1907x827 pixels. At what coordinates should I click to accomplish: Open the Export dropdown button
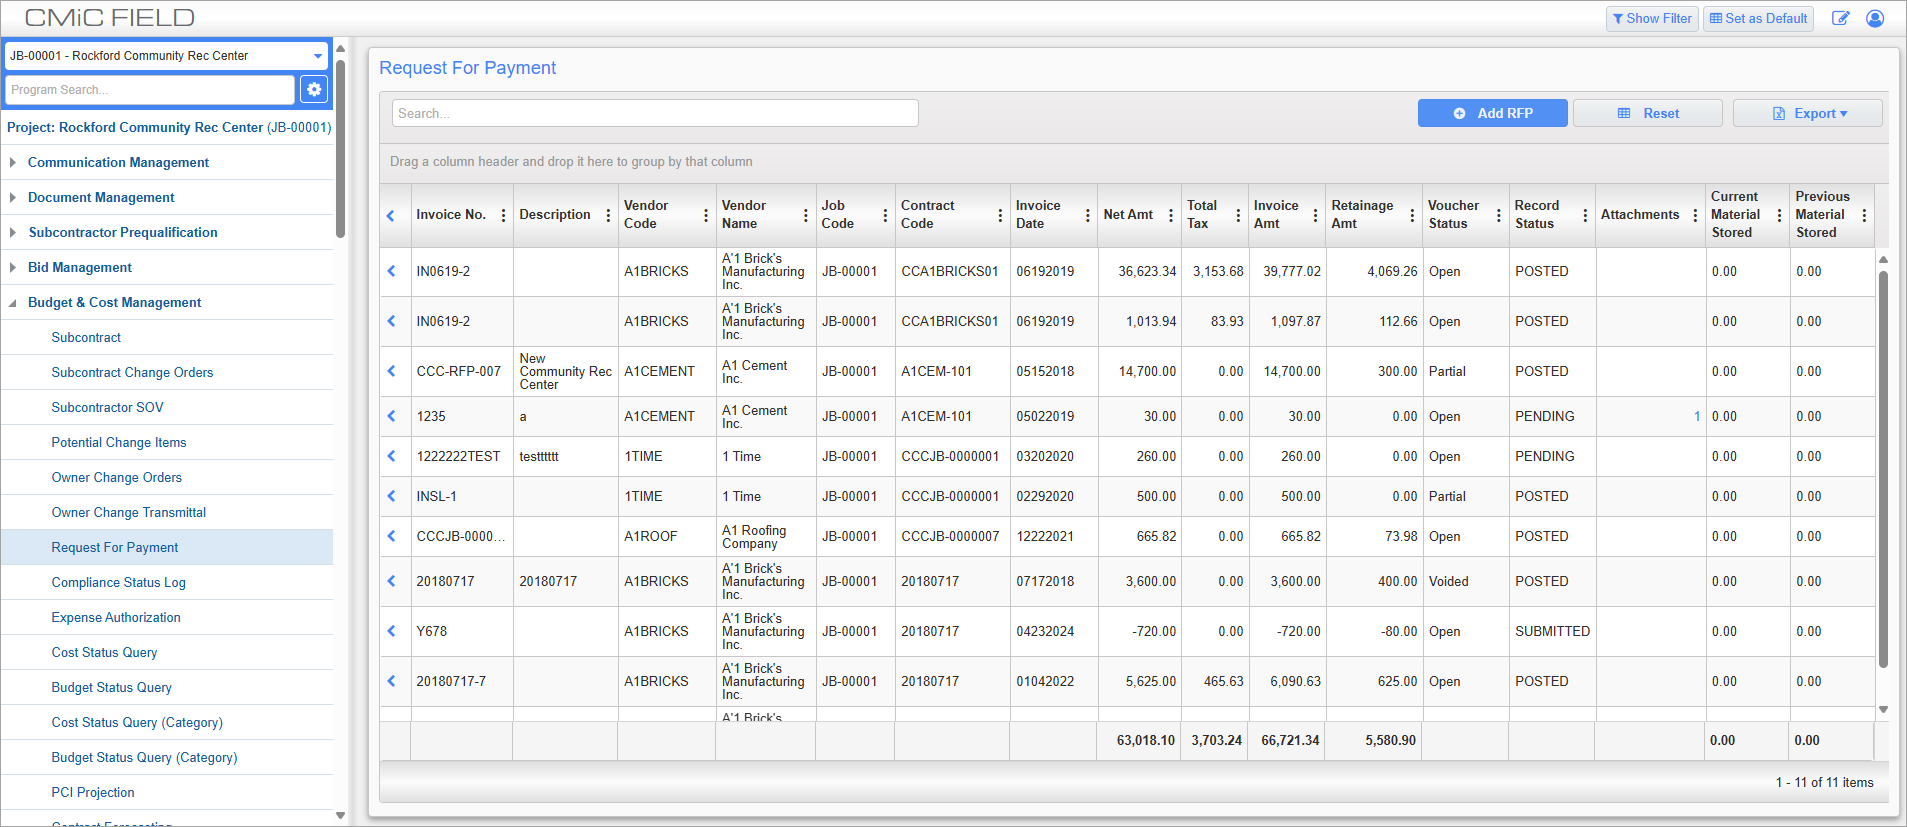(1808, 113)
